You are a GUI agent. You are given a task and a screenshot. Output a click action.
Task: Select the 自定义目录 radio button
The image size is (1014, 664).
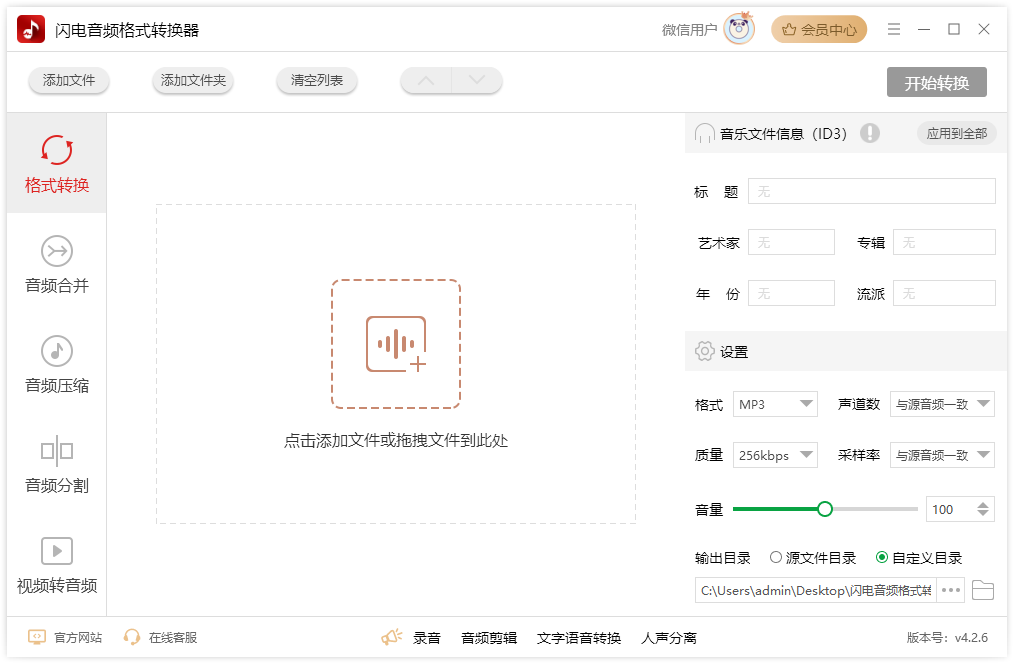pyautogui.click(x=882, y=558)
